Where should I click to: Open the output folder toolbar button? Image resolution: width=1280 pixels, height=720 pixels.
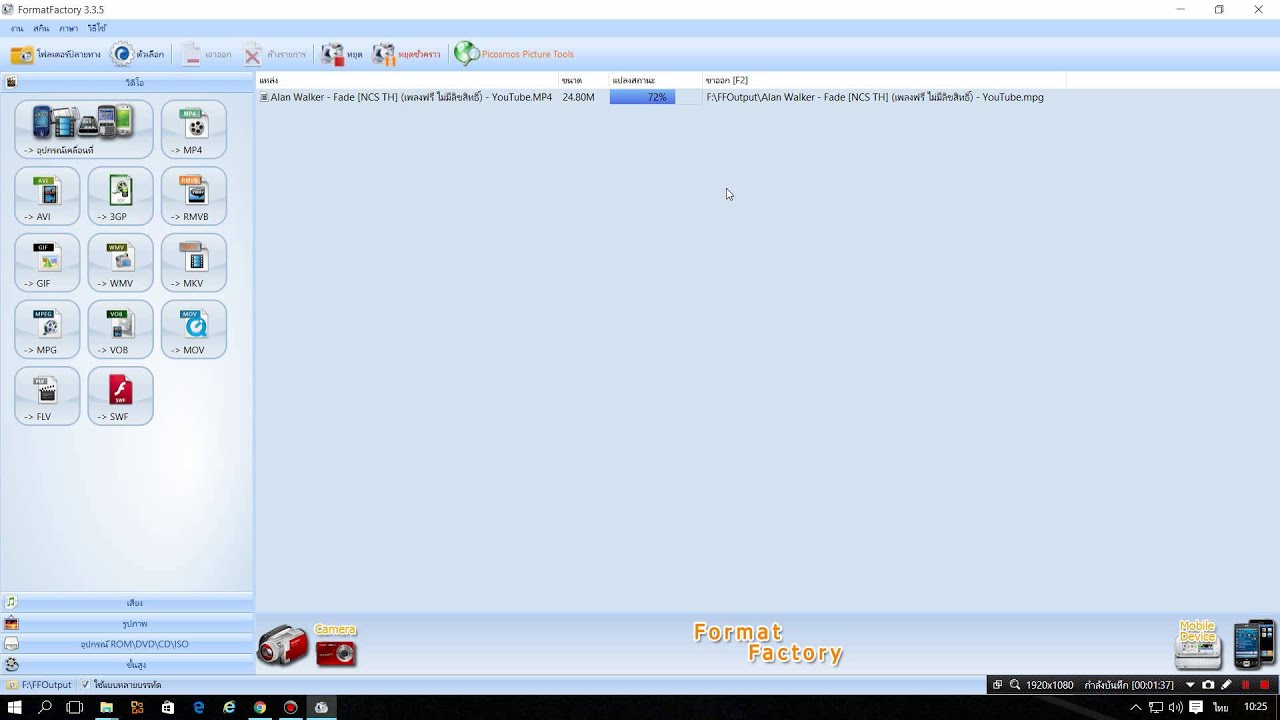(x=55, y=54)
